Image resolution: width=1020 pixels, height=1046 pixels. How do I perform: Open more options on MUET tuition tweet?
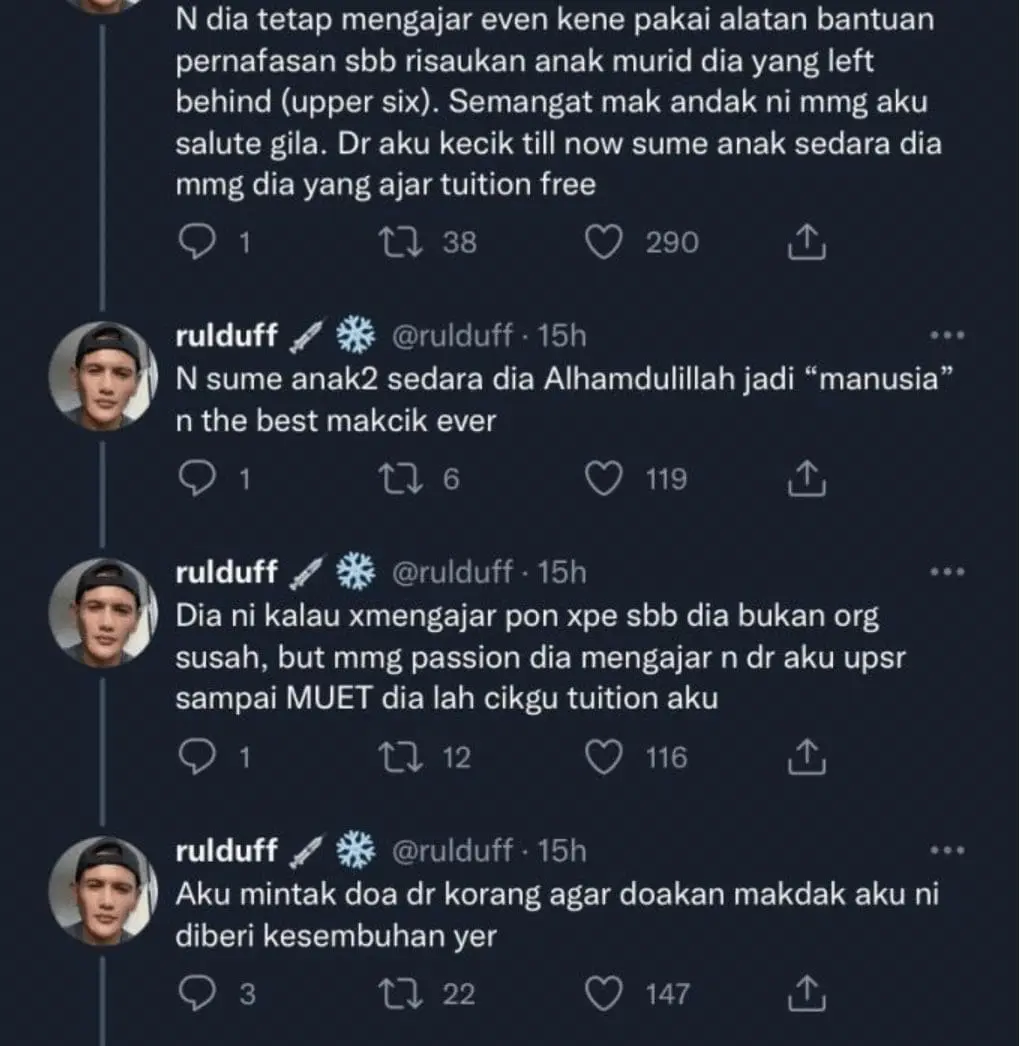point(947,573)
